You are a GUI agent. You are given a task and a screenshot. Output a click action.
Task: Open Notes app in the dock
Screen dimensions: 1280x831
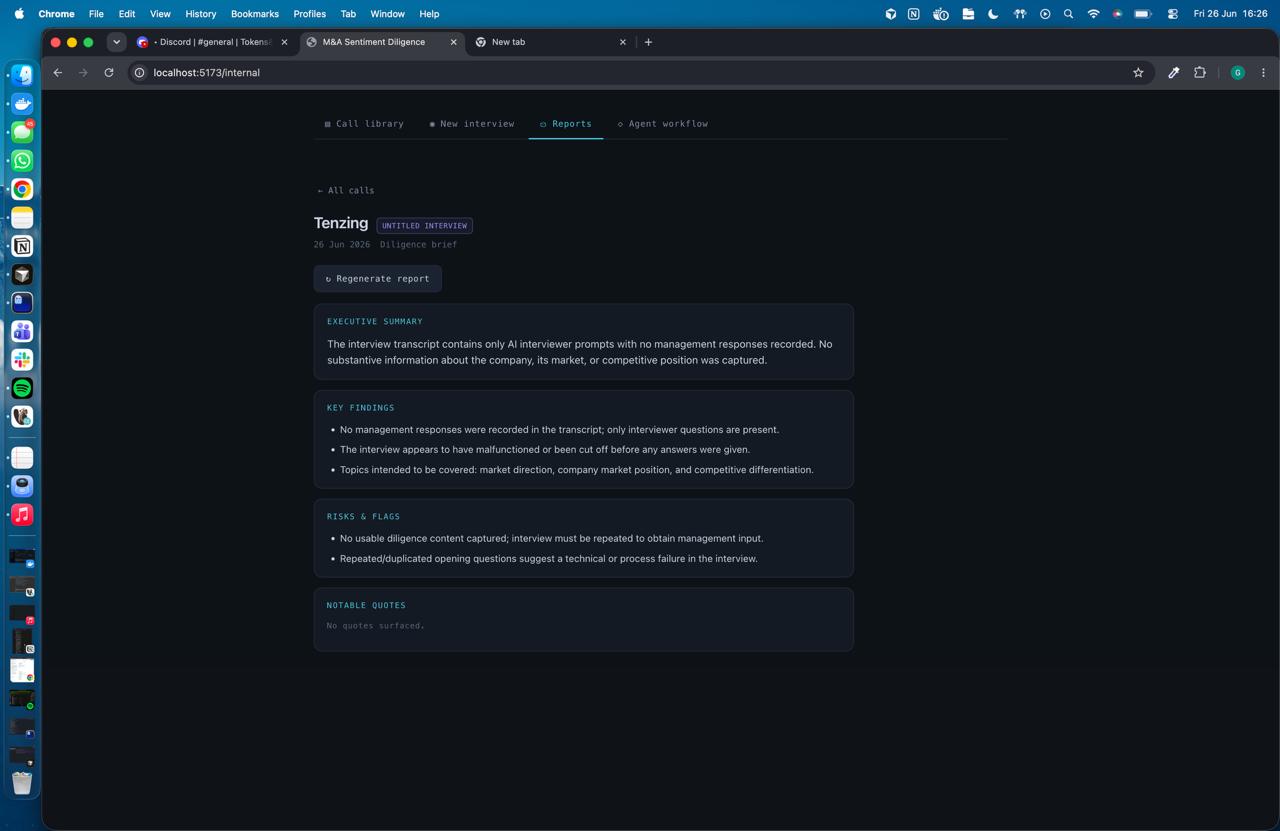coord(22,218)
